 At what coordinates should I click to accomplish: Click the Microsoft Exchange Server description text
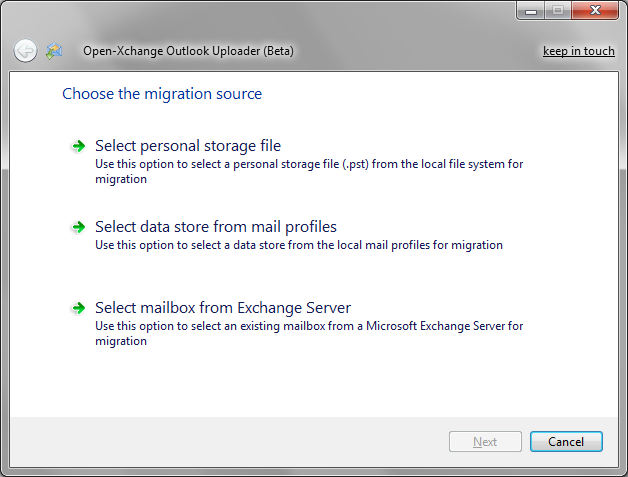(309, 333)
